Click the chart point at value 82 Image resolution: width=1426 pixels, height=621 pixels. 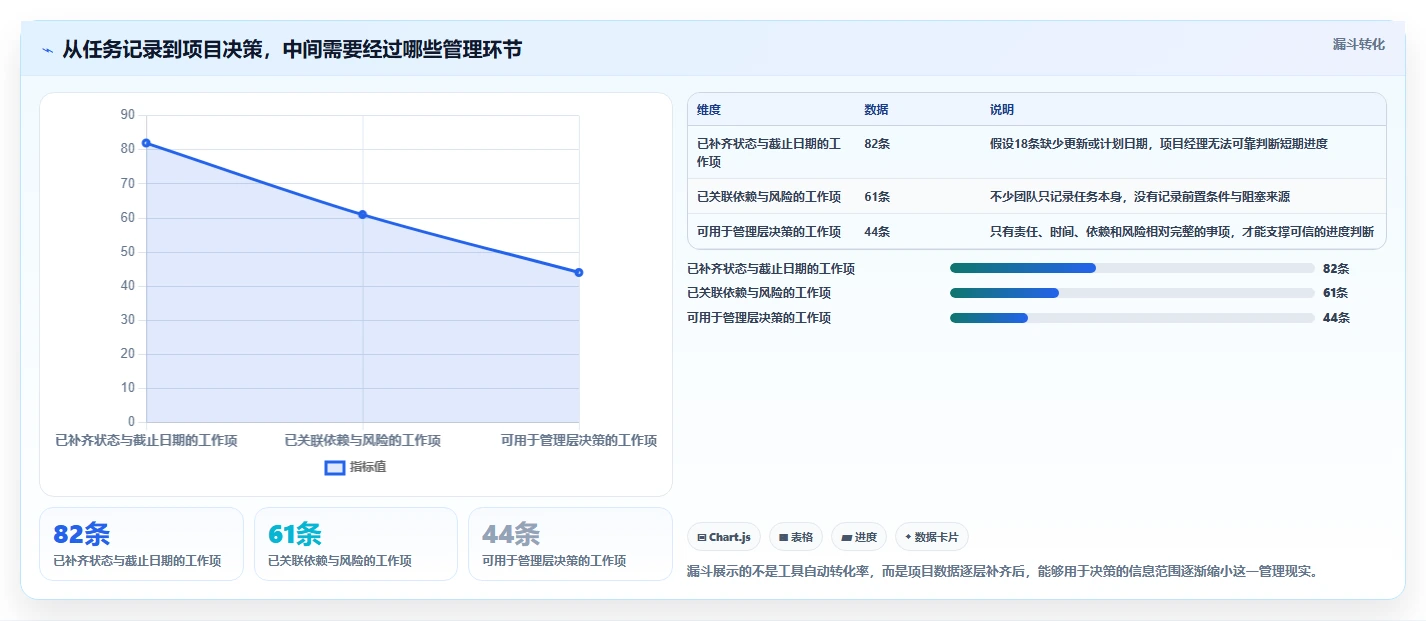[x=146, y=143]
